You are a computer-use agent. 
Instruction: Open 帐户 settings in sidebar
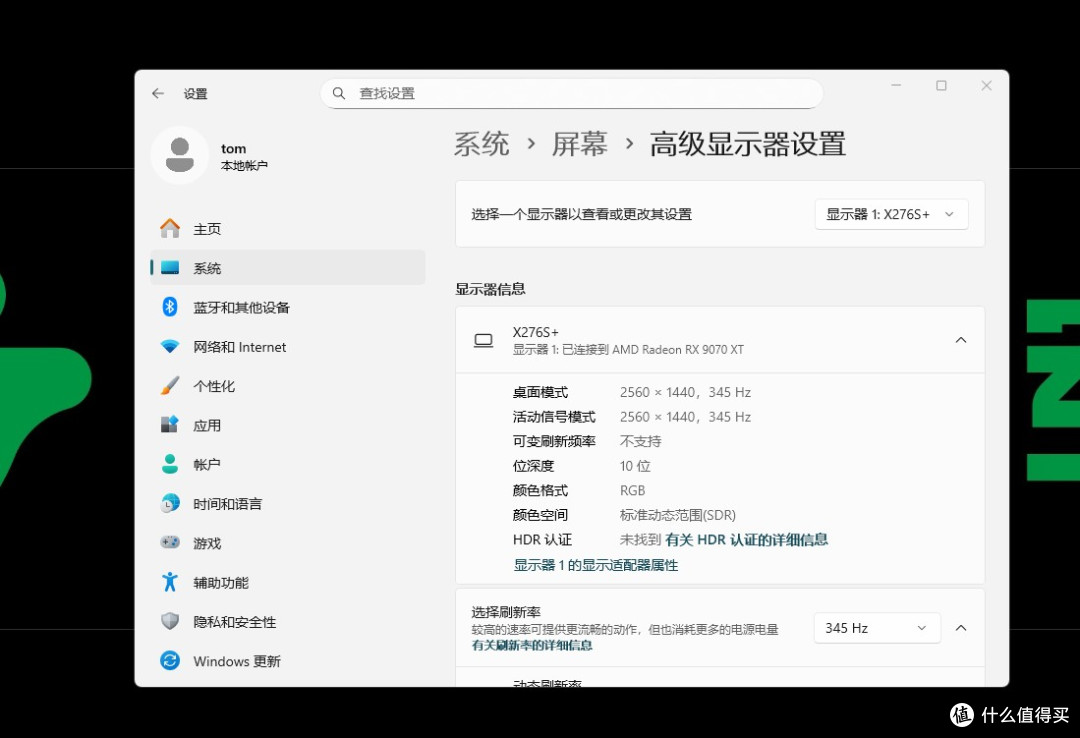click(288, 464)
